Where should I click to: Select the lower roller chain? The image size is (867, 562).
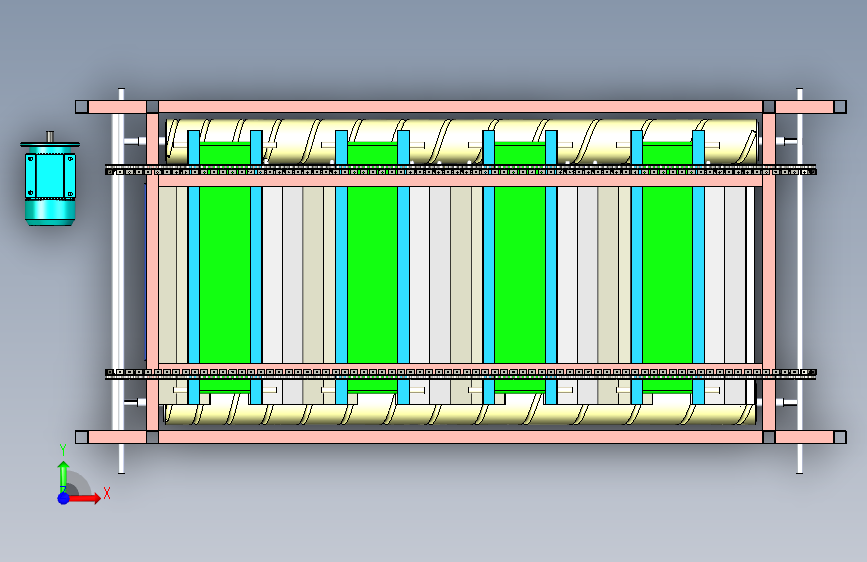point(461,373)
